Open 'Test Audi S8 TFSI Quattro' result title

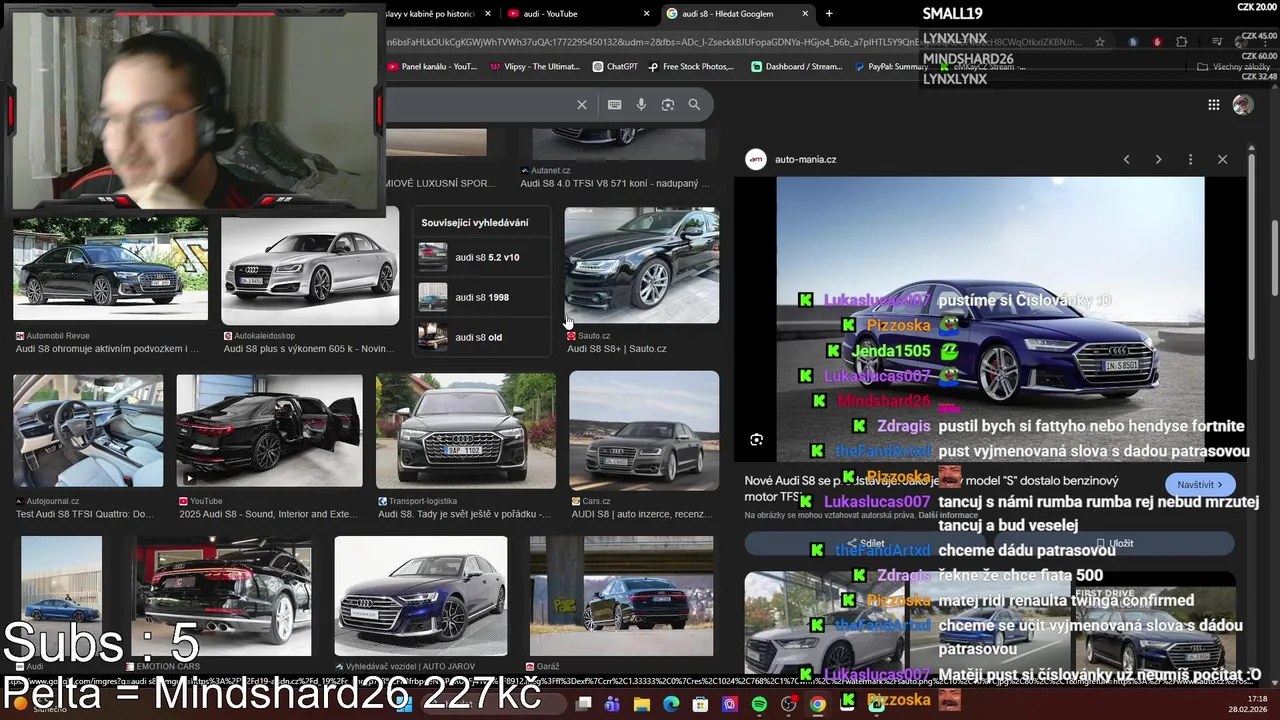[x=85, y=514]
